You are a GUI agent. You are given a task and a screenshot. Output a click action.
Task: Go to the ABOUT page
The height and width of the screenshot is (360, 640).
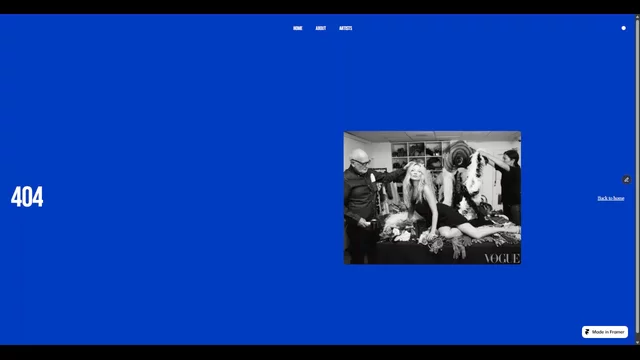coord(320,28)
